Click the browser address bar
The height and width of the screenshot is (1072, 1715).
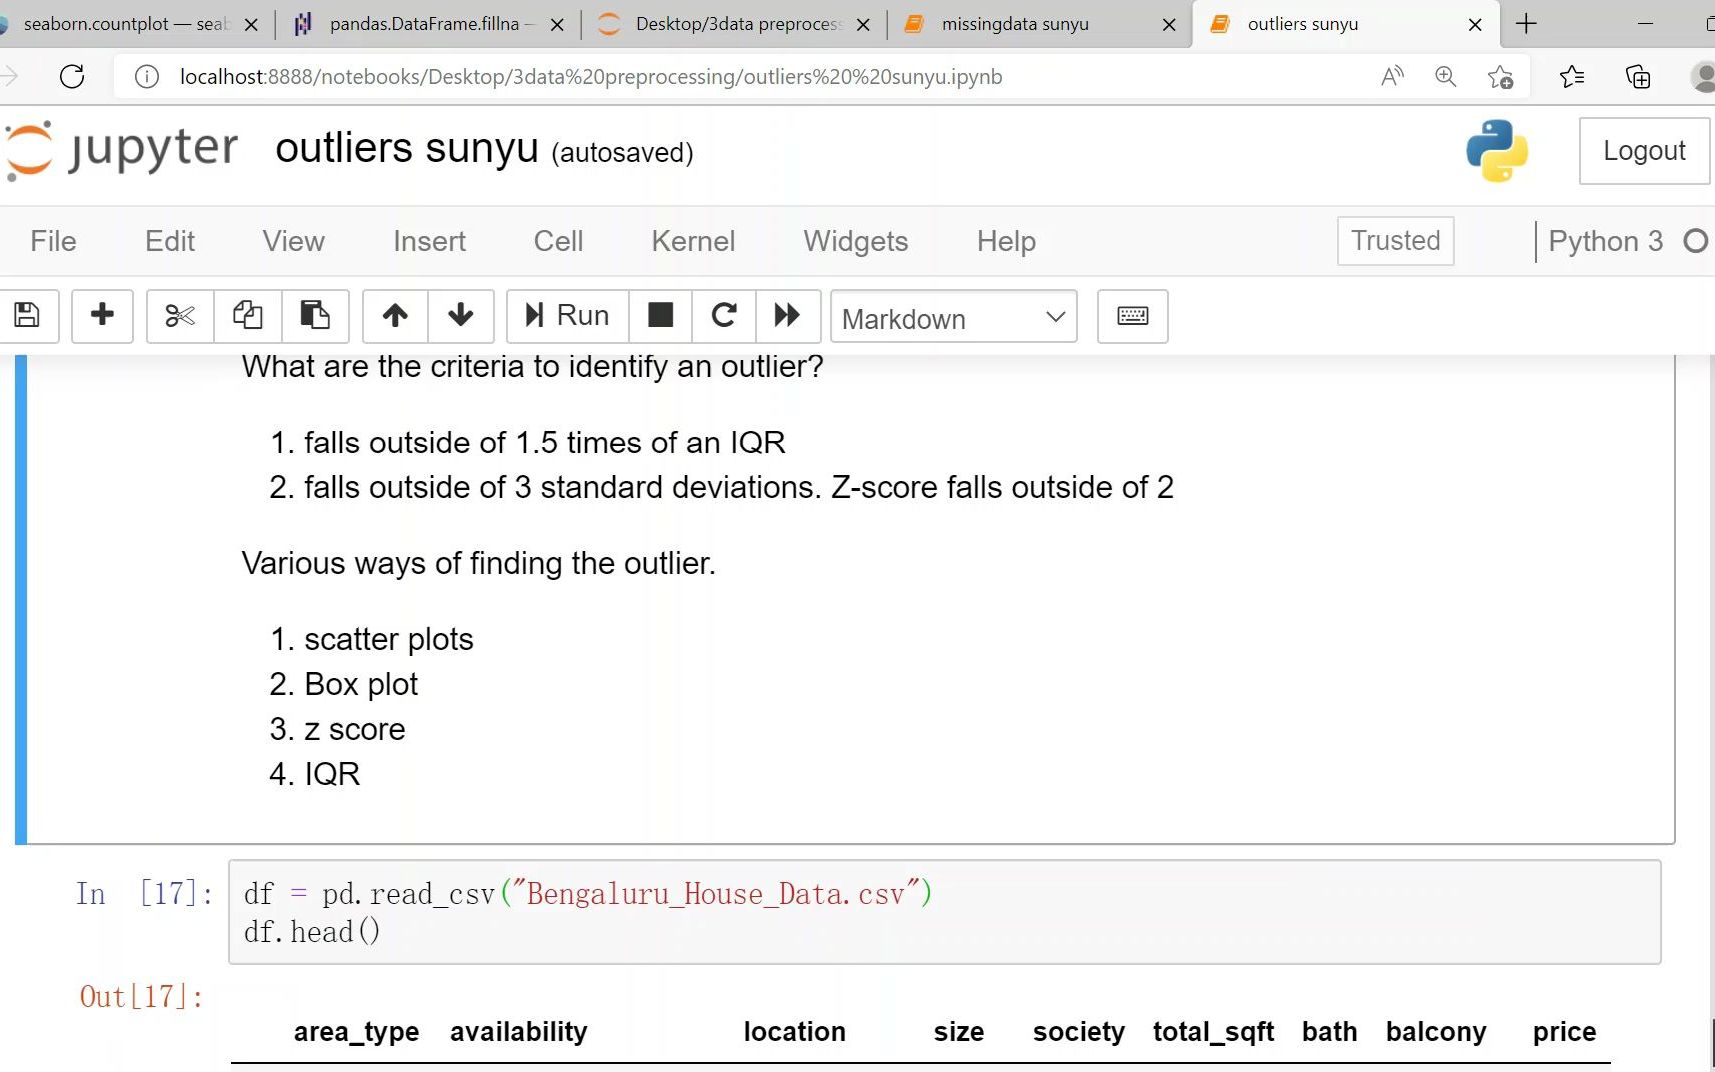pyautogui.click(x=588, y=75)
